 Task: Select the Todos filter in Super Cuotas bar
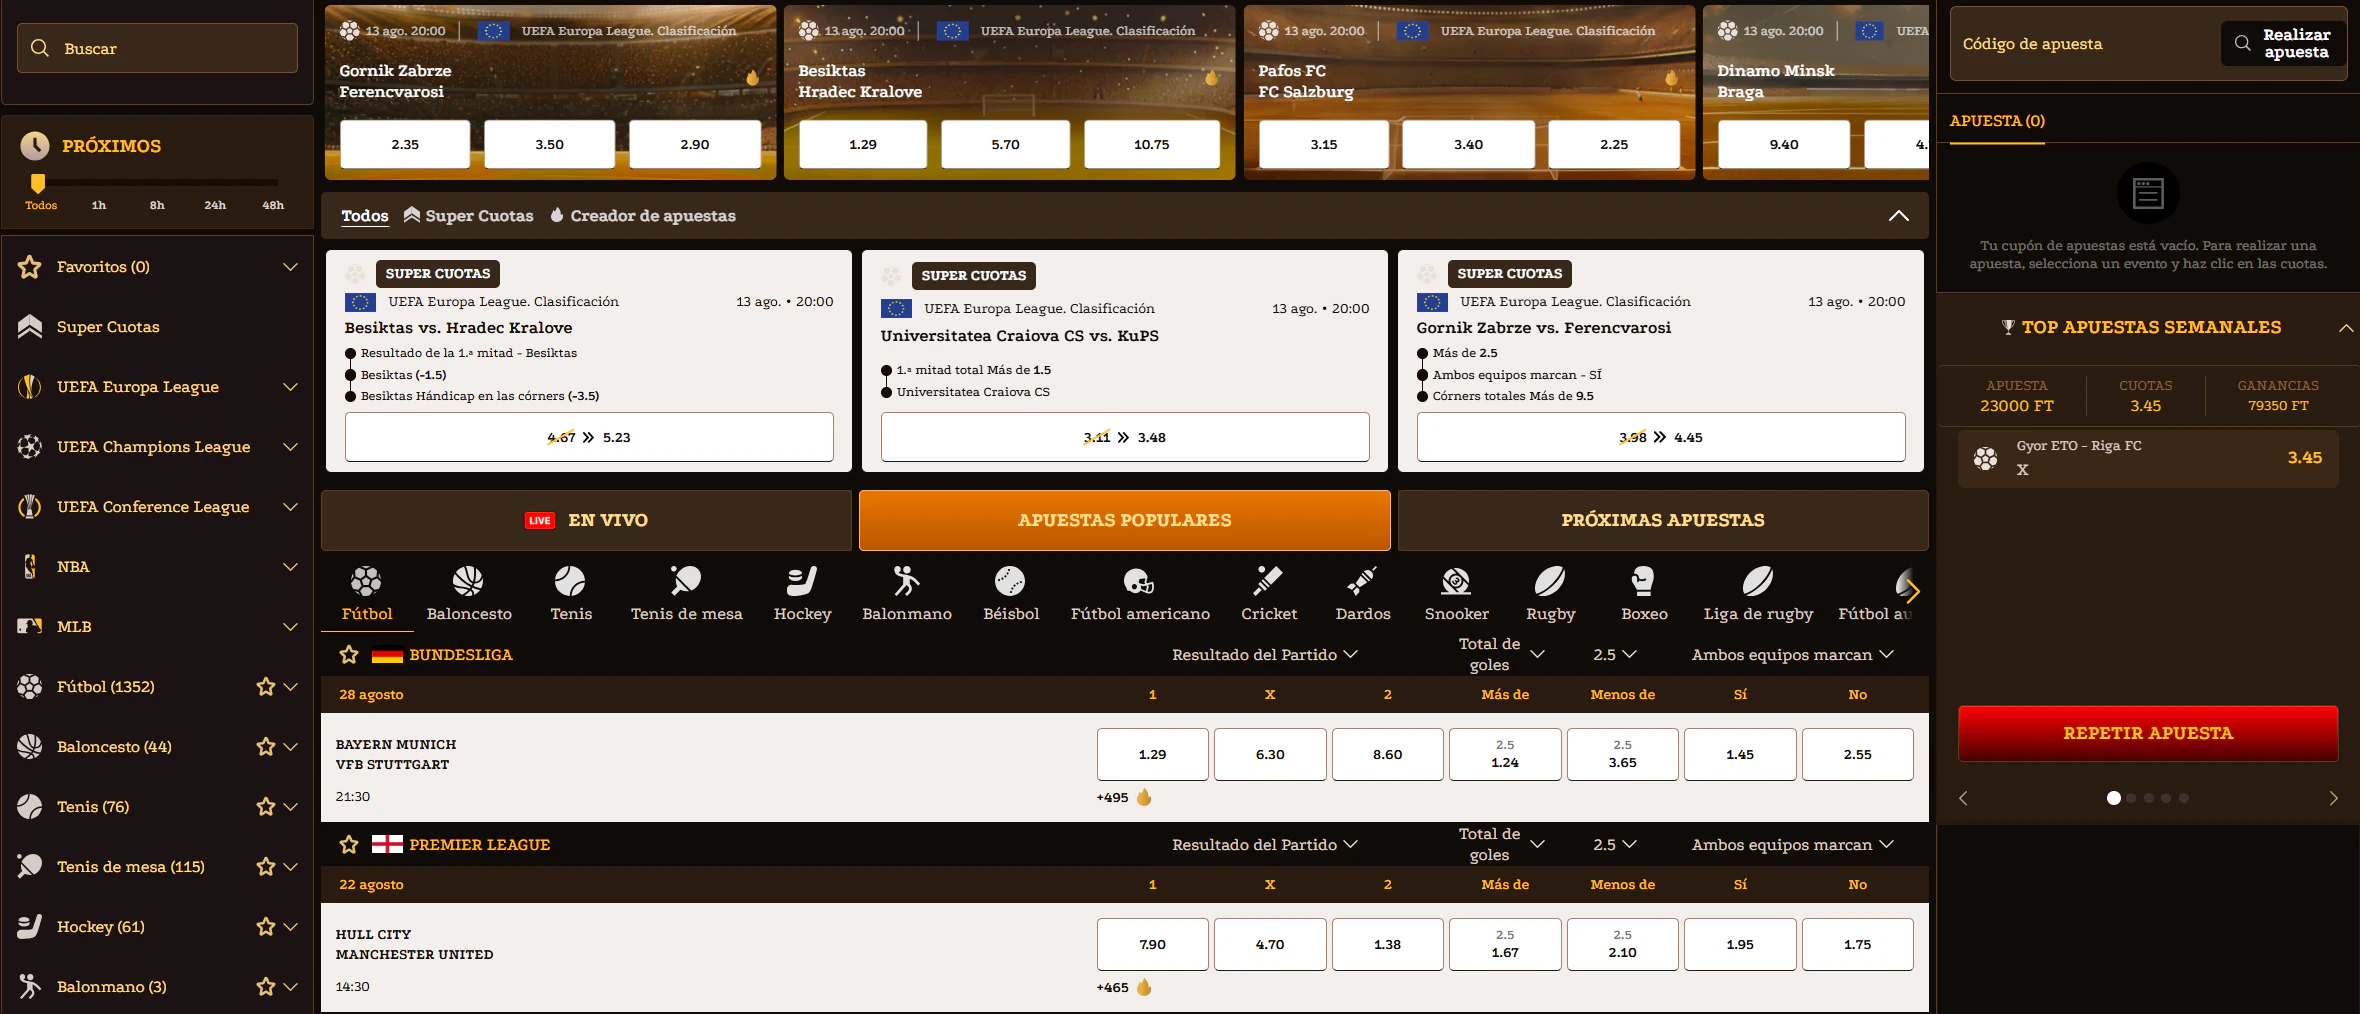pyautogui.click(x=365, y=216)
